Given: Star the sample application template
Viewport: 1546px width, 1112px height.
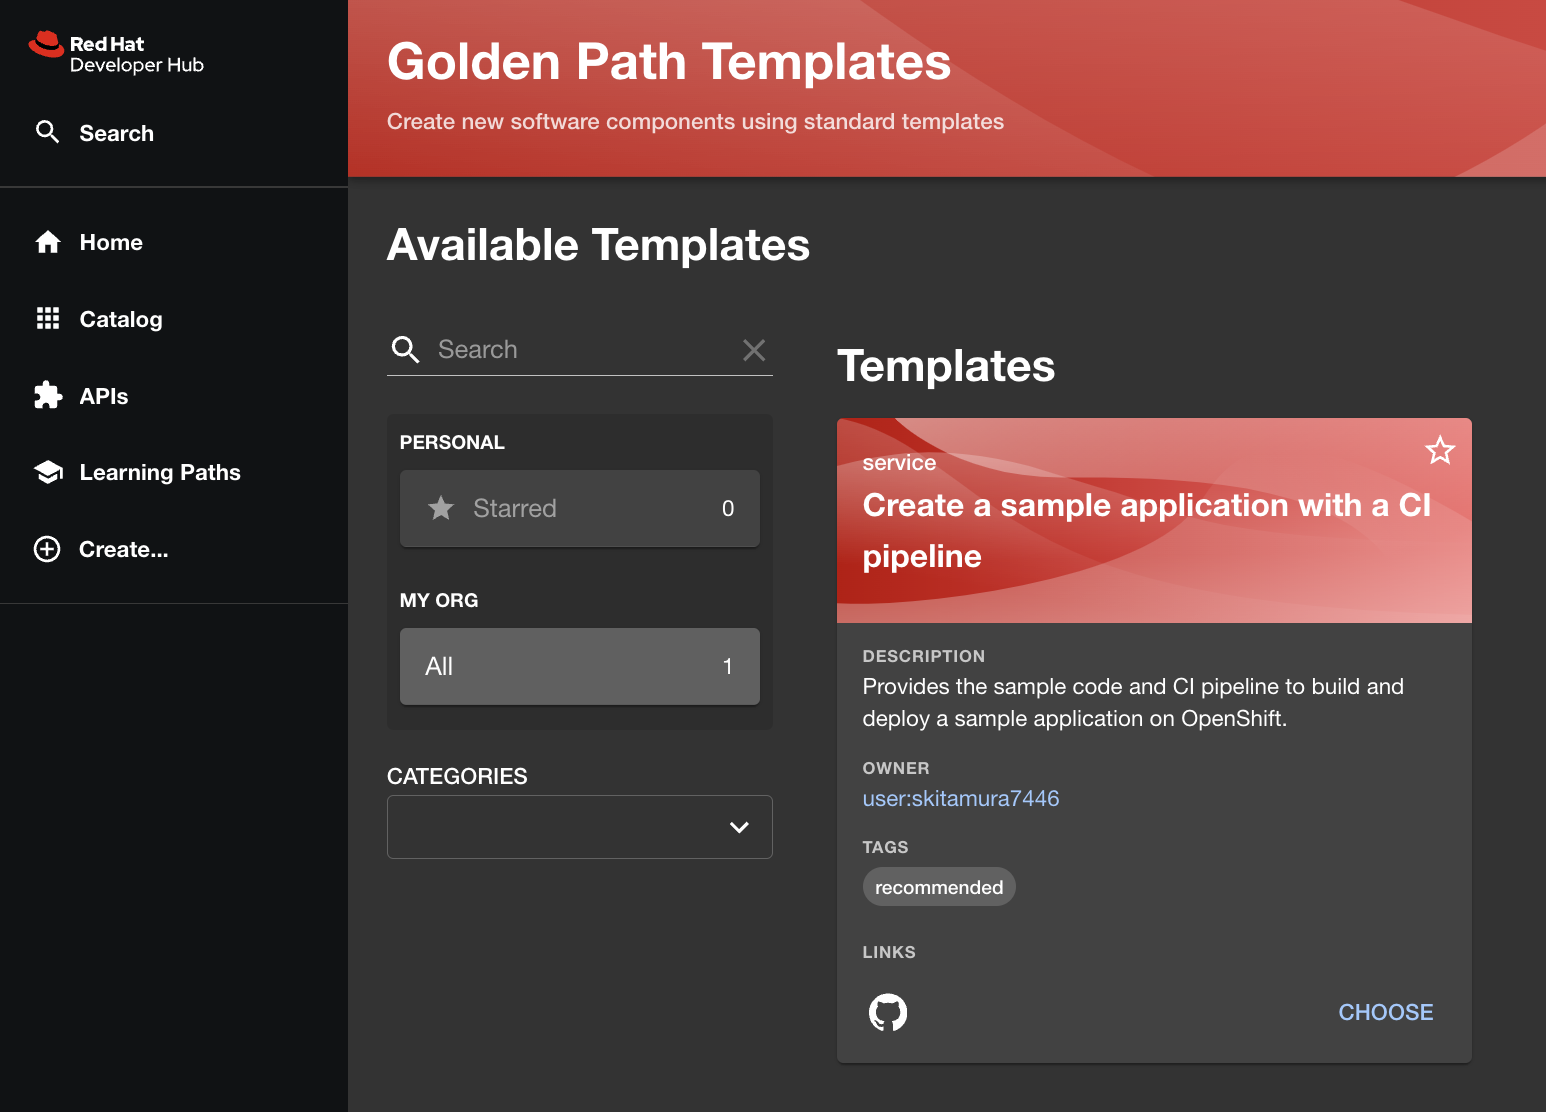Looking at the screenshot, I should coord(1440,450).
